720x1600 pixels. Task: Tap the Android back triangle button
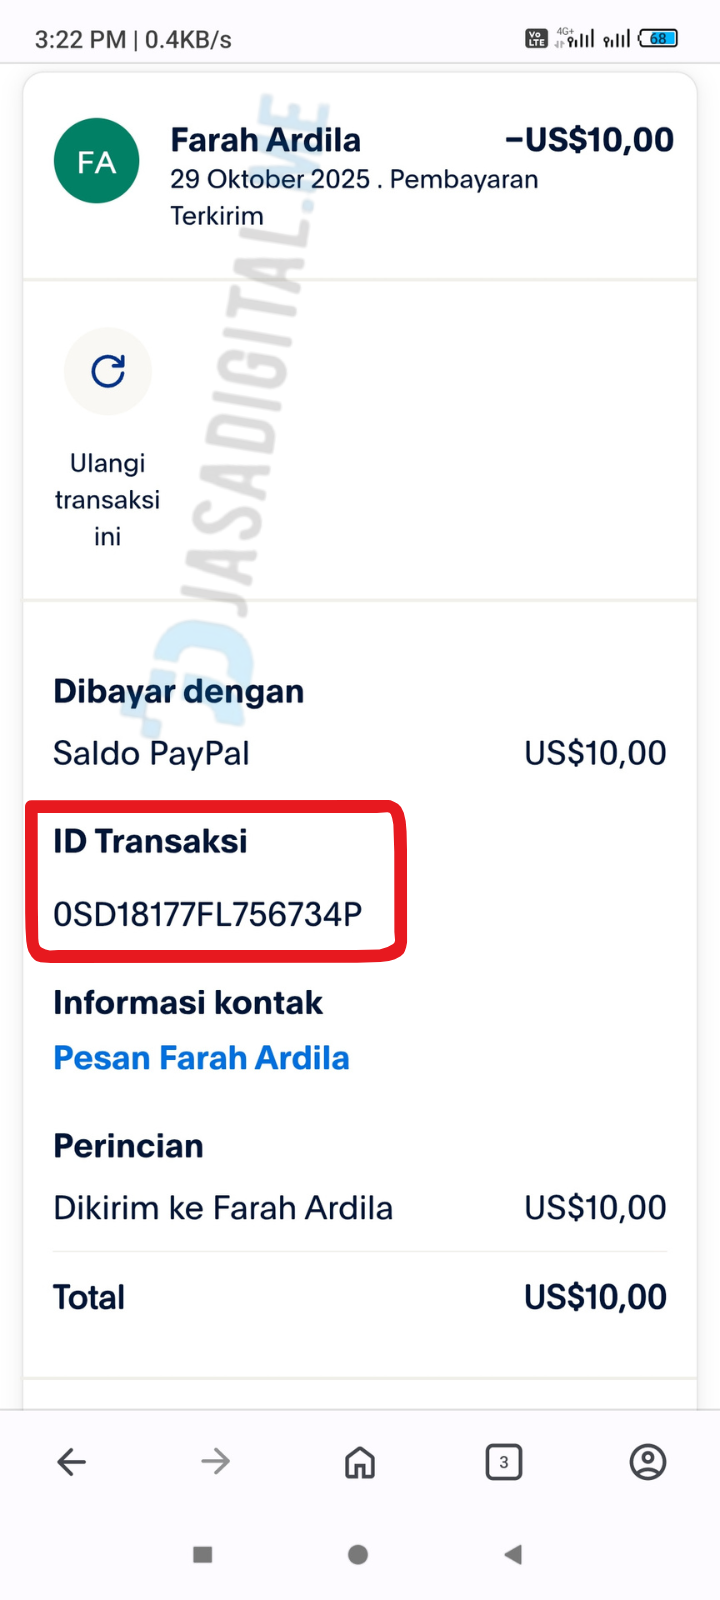[513, 1554]
